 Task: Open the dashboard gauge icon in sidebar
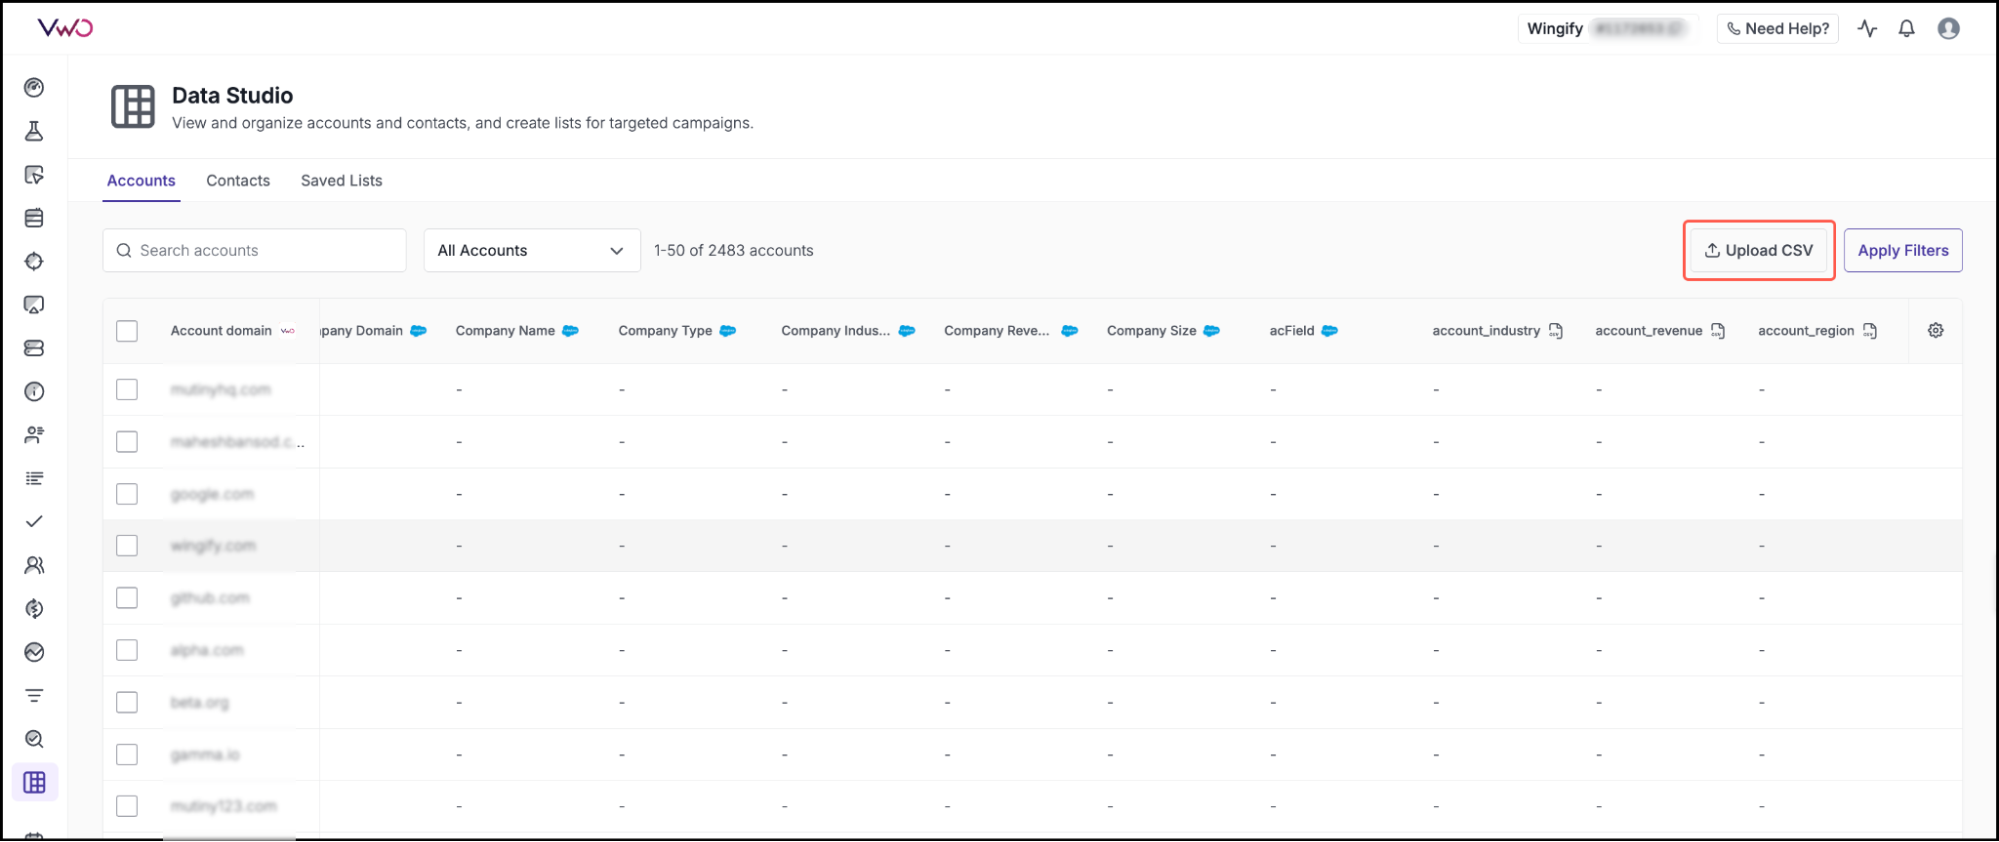pos(34,88)
